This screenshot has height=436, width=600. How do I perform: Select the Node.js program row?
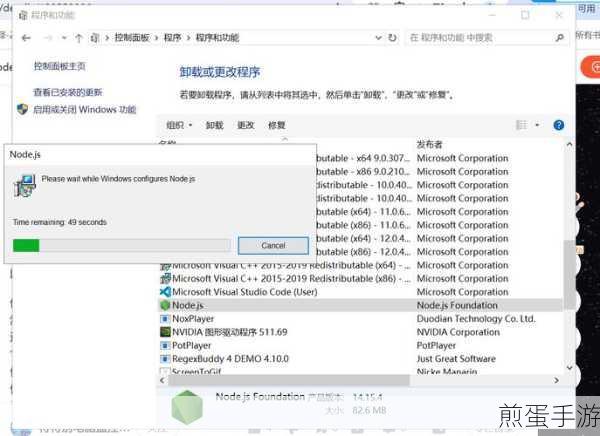(x=360, y=305)
